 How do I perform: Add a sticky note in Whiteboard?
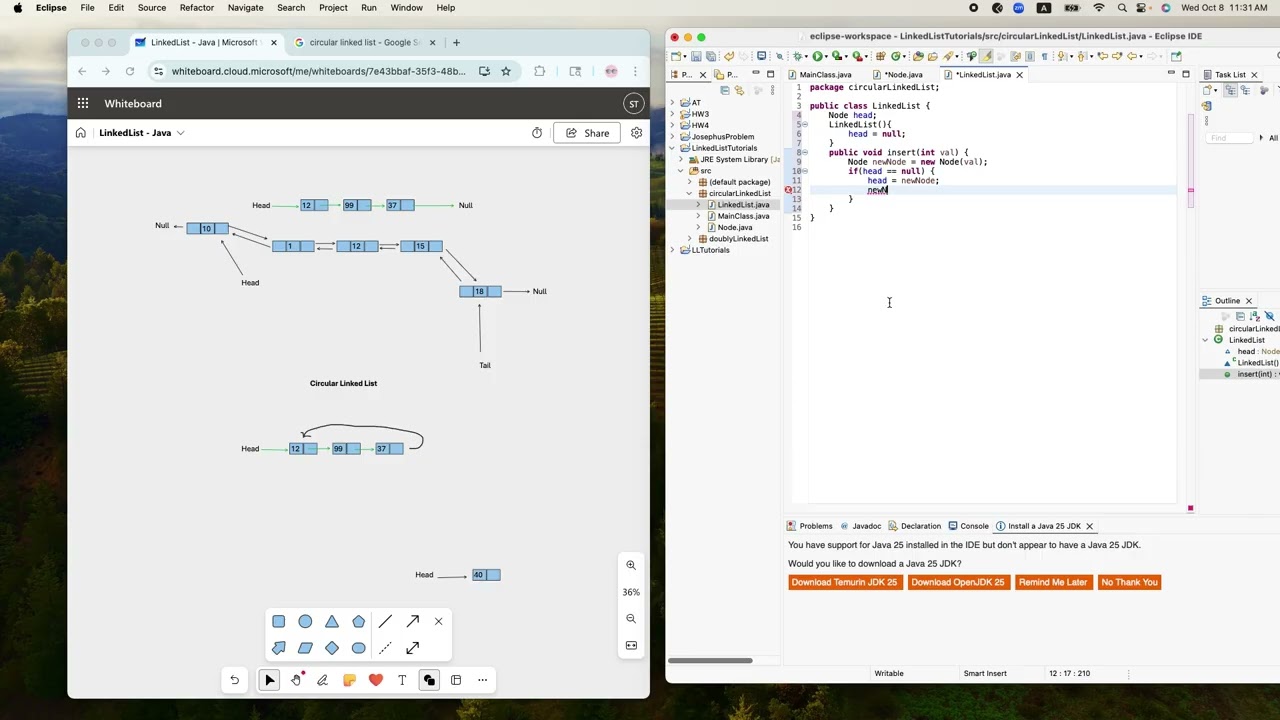click(349, 680)
